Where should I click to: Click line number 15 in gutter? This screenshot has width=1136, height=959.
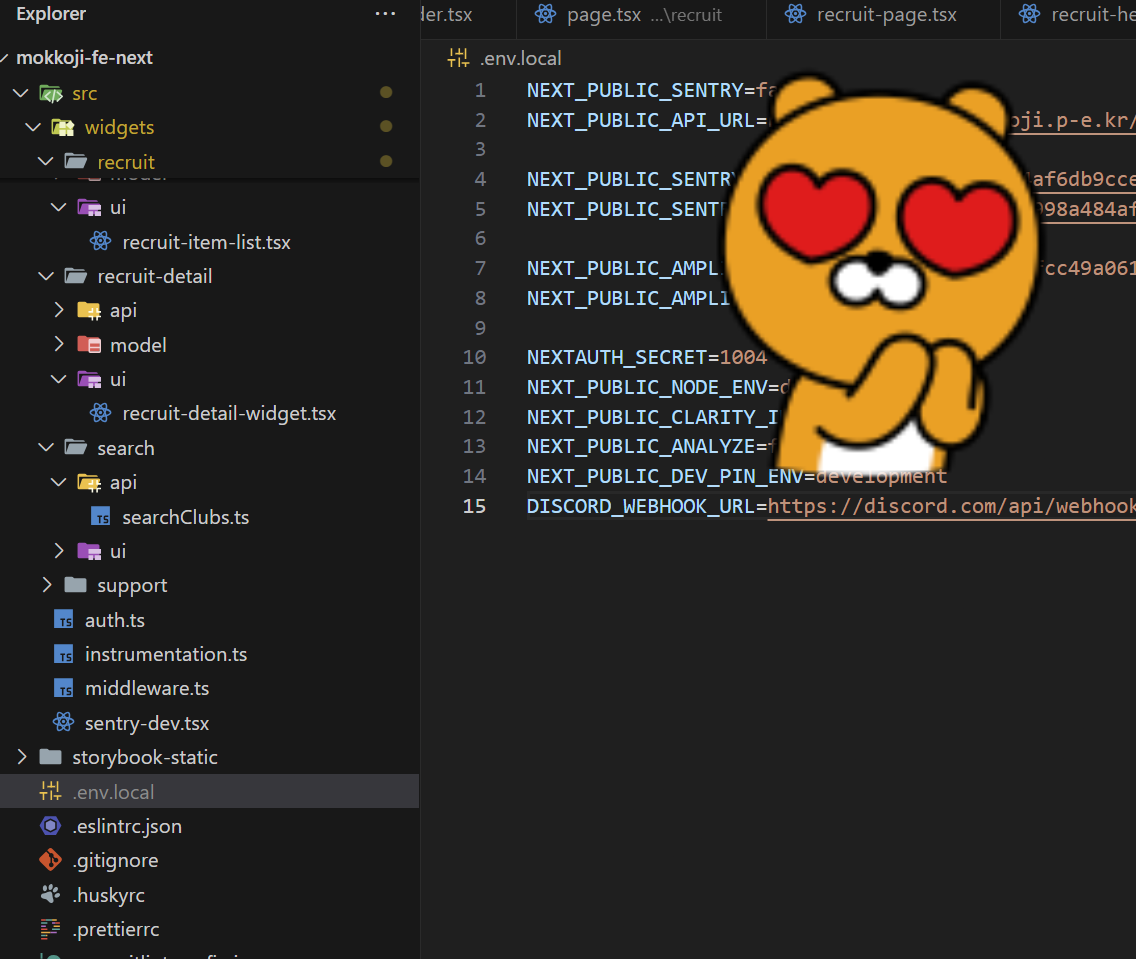pos(475,506)
